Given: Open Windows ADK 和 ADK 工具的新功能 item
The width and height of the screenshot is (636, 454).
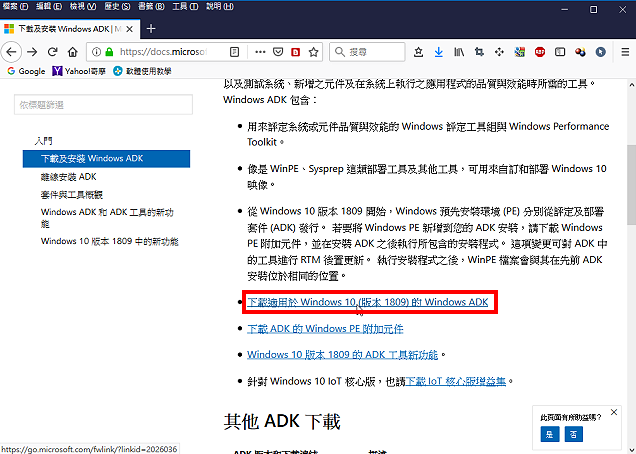Looking at the screenshot, I should [x=107, y=218].
